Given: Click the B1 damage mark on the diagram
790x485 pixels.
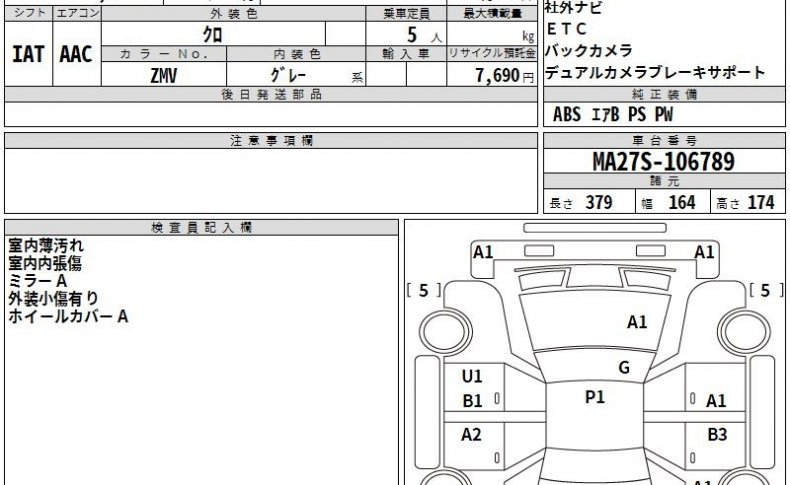Looking at the screenshot, I should [x=473, y=401].
